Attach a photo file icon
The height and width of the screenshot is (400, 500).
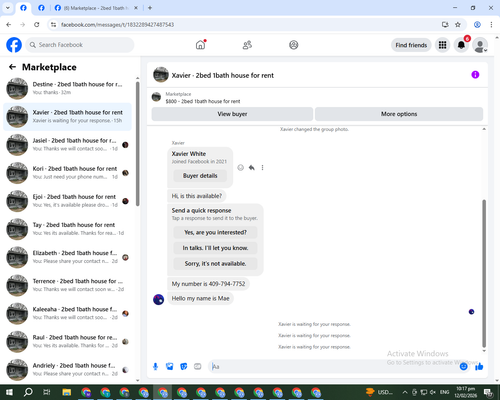pos(170,367)
